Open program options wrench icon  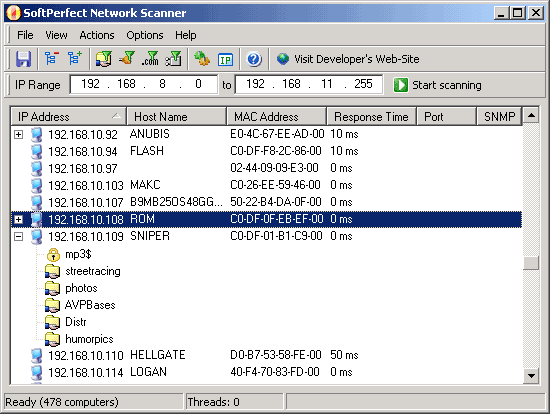tap(202, 59)
